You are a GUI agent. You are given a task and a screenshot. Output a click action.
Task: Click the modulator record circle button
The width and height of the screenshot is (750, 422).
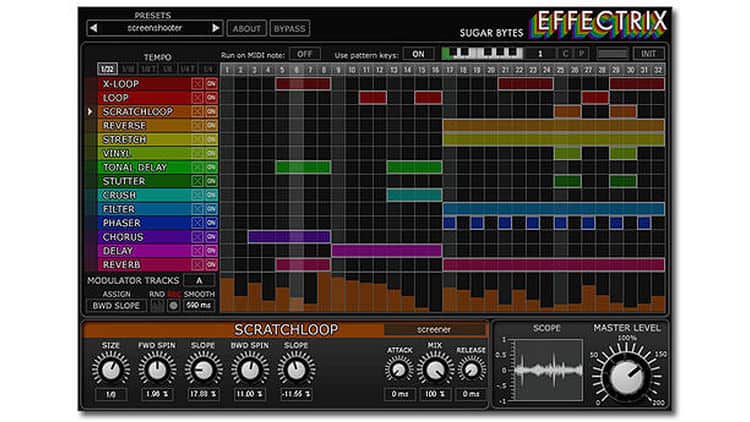pyautogui.click(x=174, y=305)
